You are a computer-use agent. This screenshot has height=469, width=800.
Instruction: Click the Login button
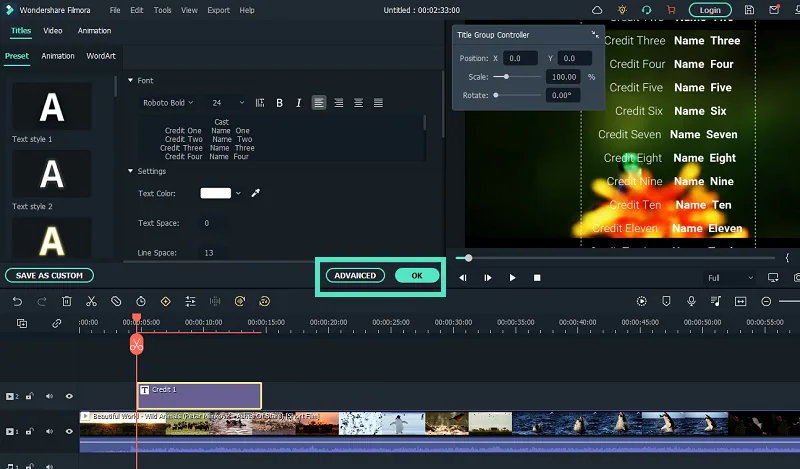710,10
